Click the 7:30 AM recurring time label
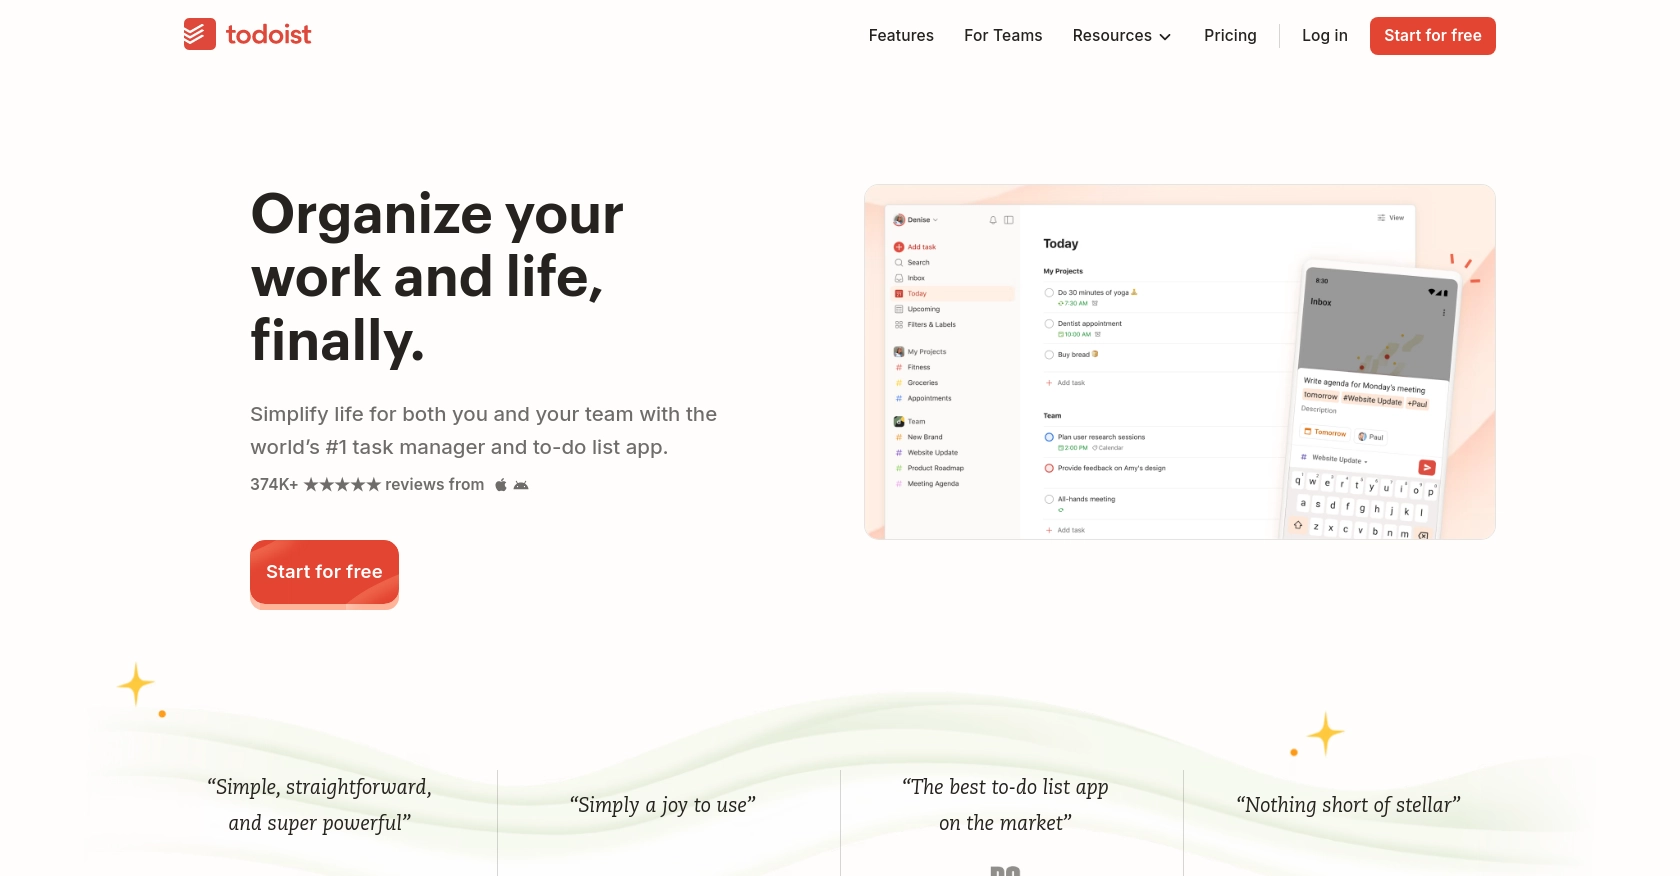The height and width of the screenshot is (876, 1680). 1073,303
